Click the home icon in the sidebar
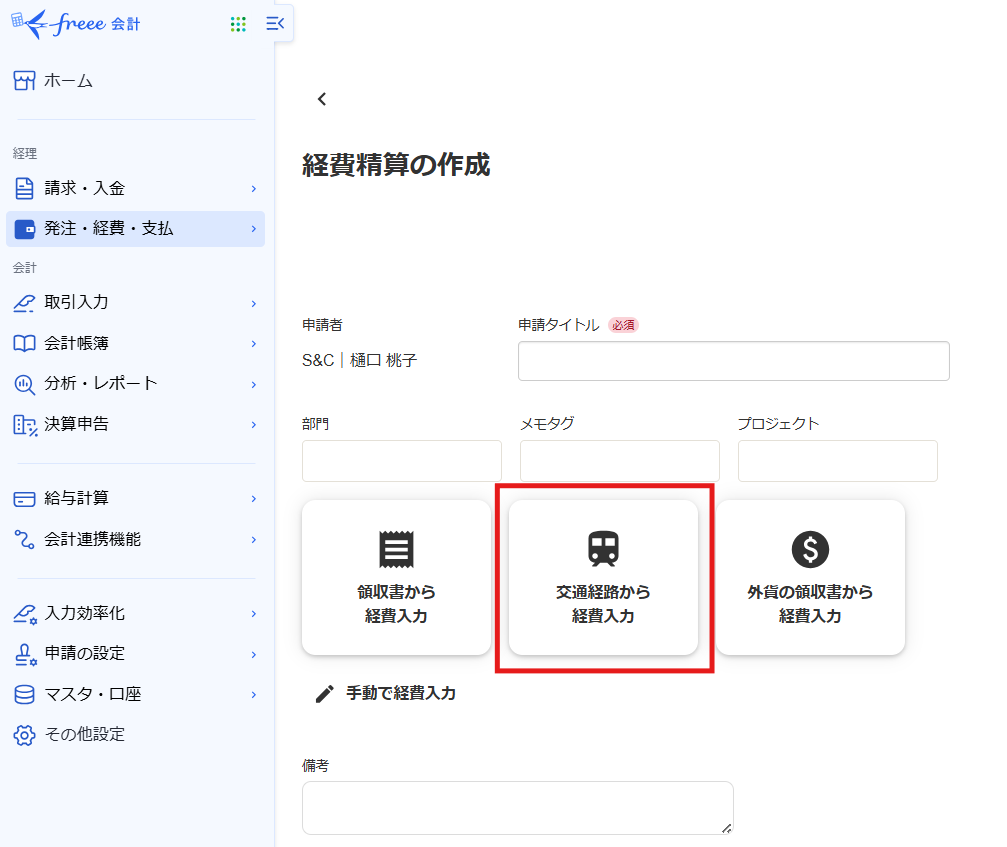Image resolution: width=1007 pixels, height=847 pixels. pyautogui.click(x=25, y=81)
